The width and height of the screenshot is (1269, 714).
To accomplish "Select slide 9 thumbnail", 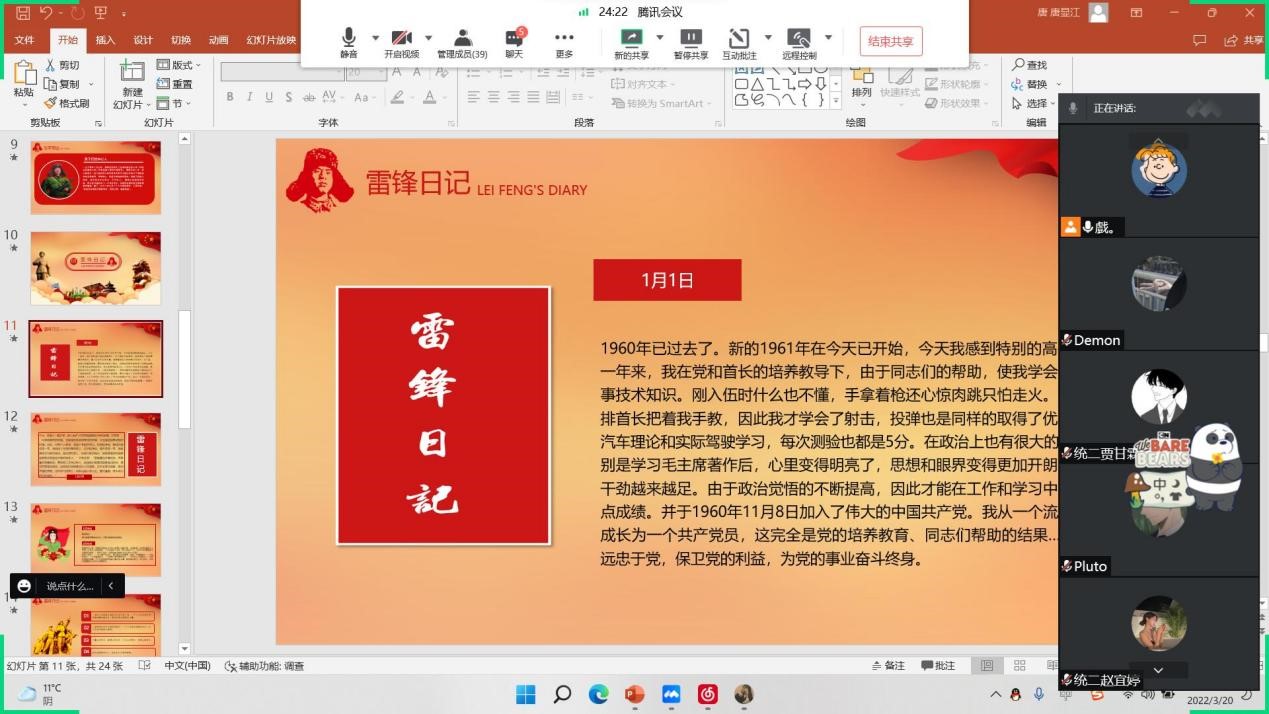I will tap(96, 177).
